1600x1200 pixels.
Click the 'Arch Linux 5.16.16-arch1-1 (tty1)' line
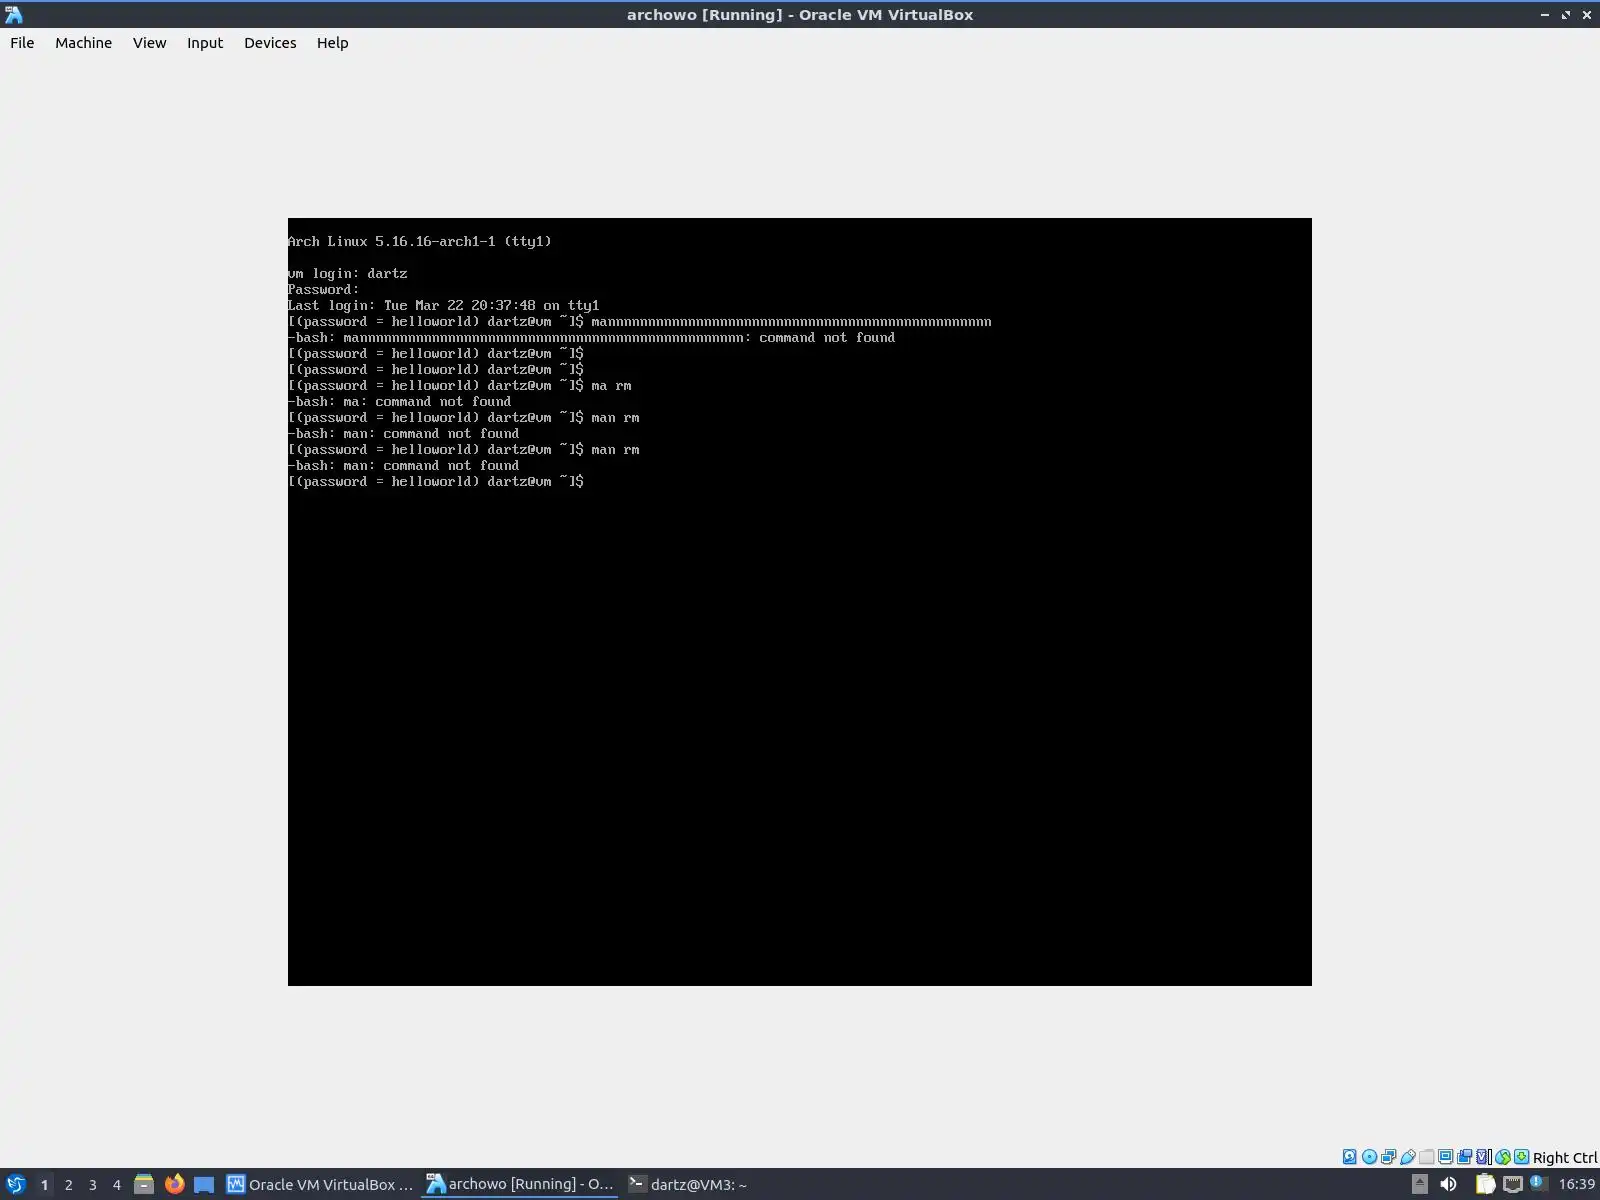click(x=420, y=241)
